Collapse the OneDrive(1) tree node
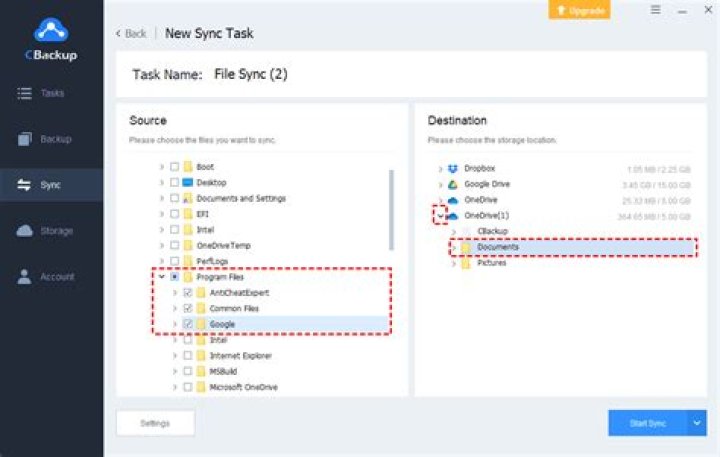This screenshot has width=720, height=457. (440, 215)
